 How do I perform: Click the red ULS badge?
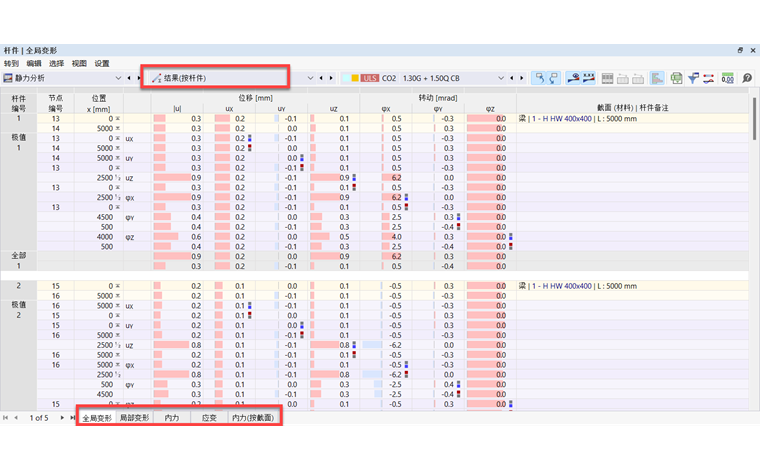click(370, 78)
